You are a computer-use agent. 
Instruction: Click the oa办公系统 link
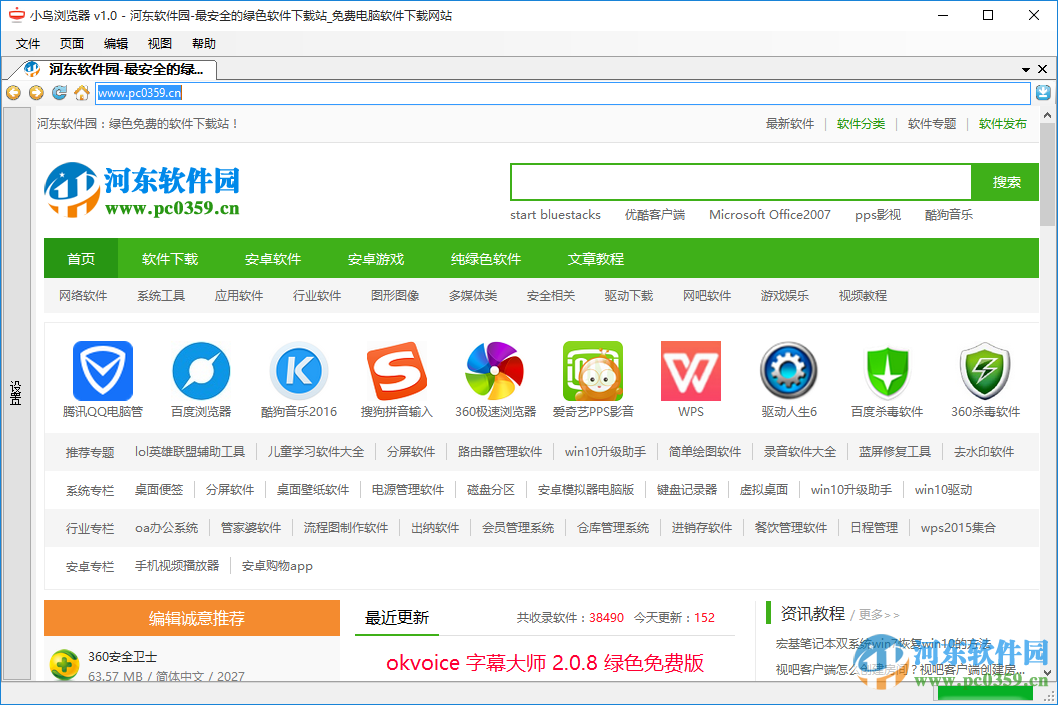pyautogui.click(x=167, y=528)
